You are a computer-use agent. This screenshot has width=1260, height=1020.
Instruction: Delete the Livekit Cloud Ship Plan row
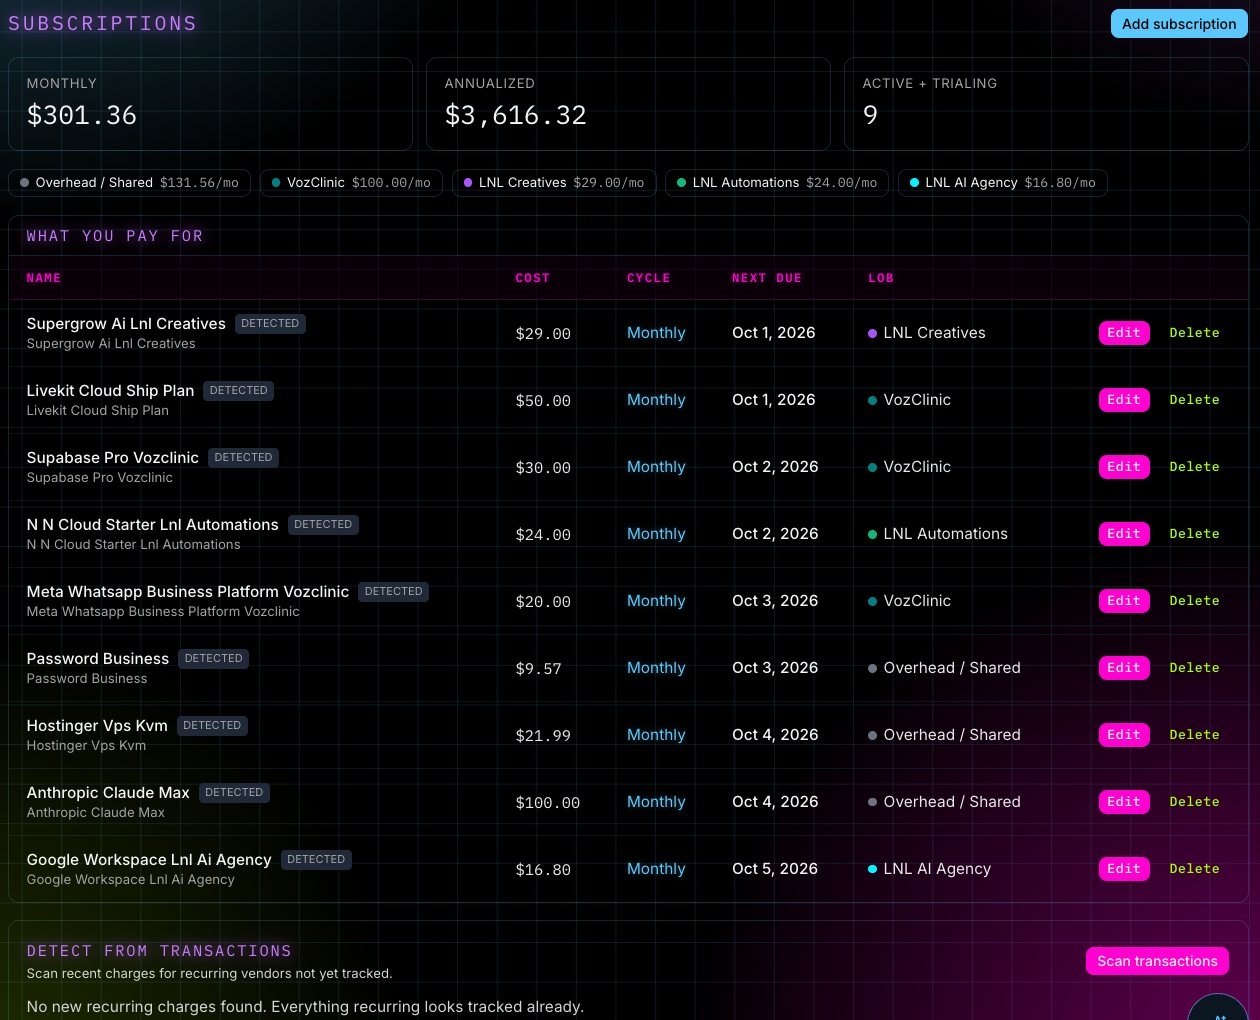point(1194,400)
